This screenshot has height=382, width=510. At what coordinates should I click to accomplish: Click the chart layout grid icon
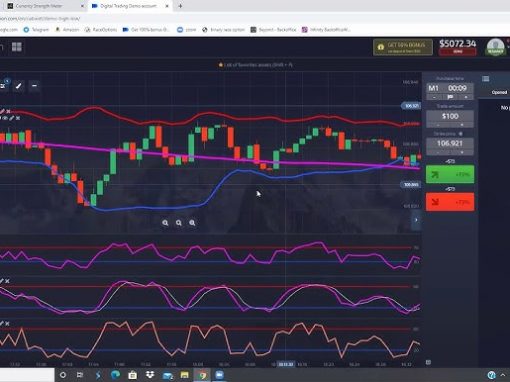tap(17, 47)
